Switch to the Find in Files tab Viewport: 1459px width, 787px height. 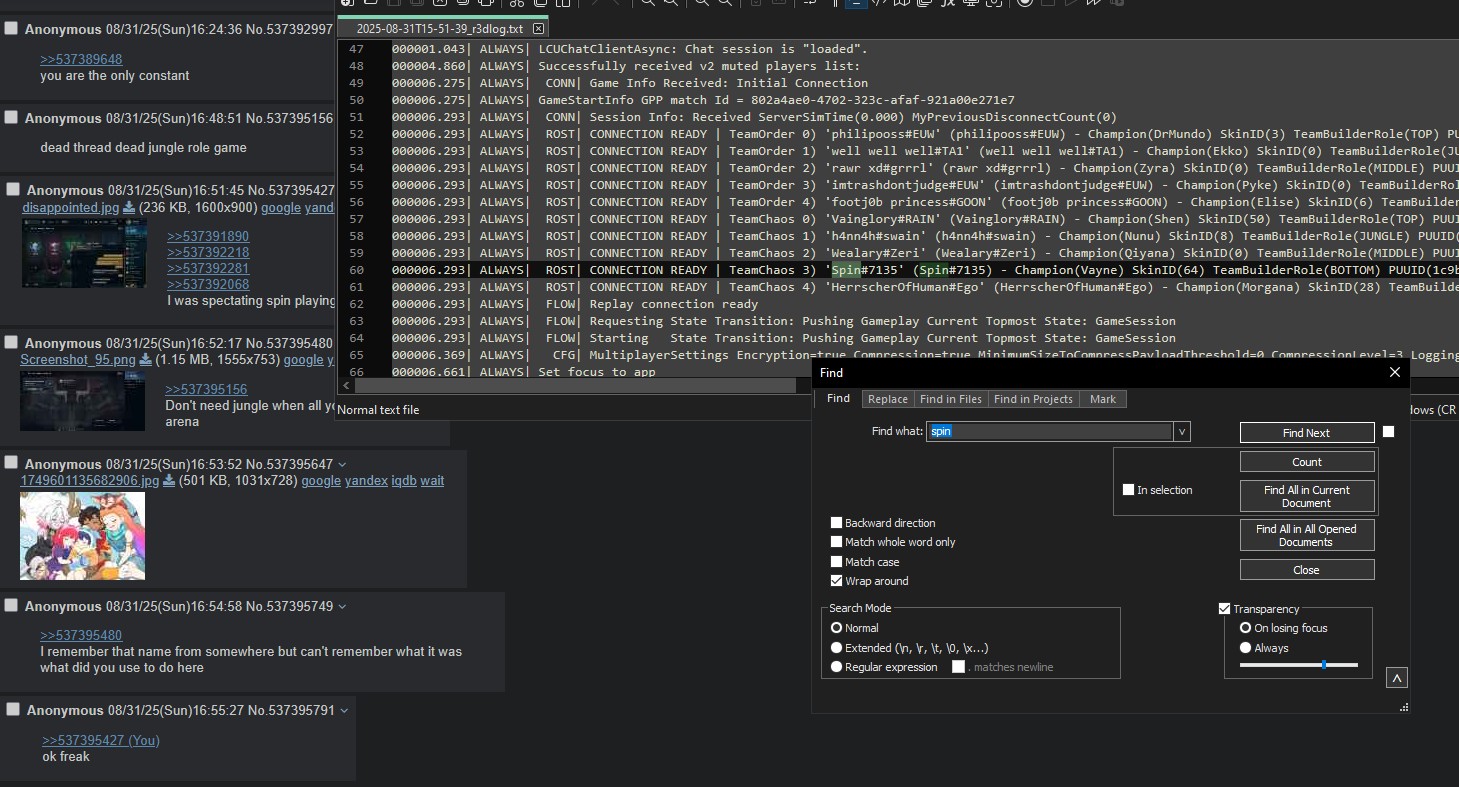pos(951,399)
